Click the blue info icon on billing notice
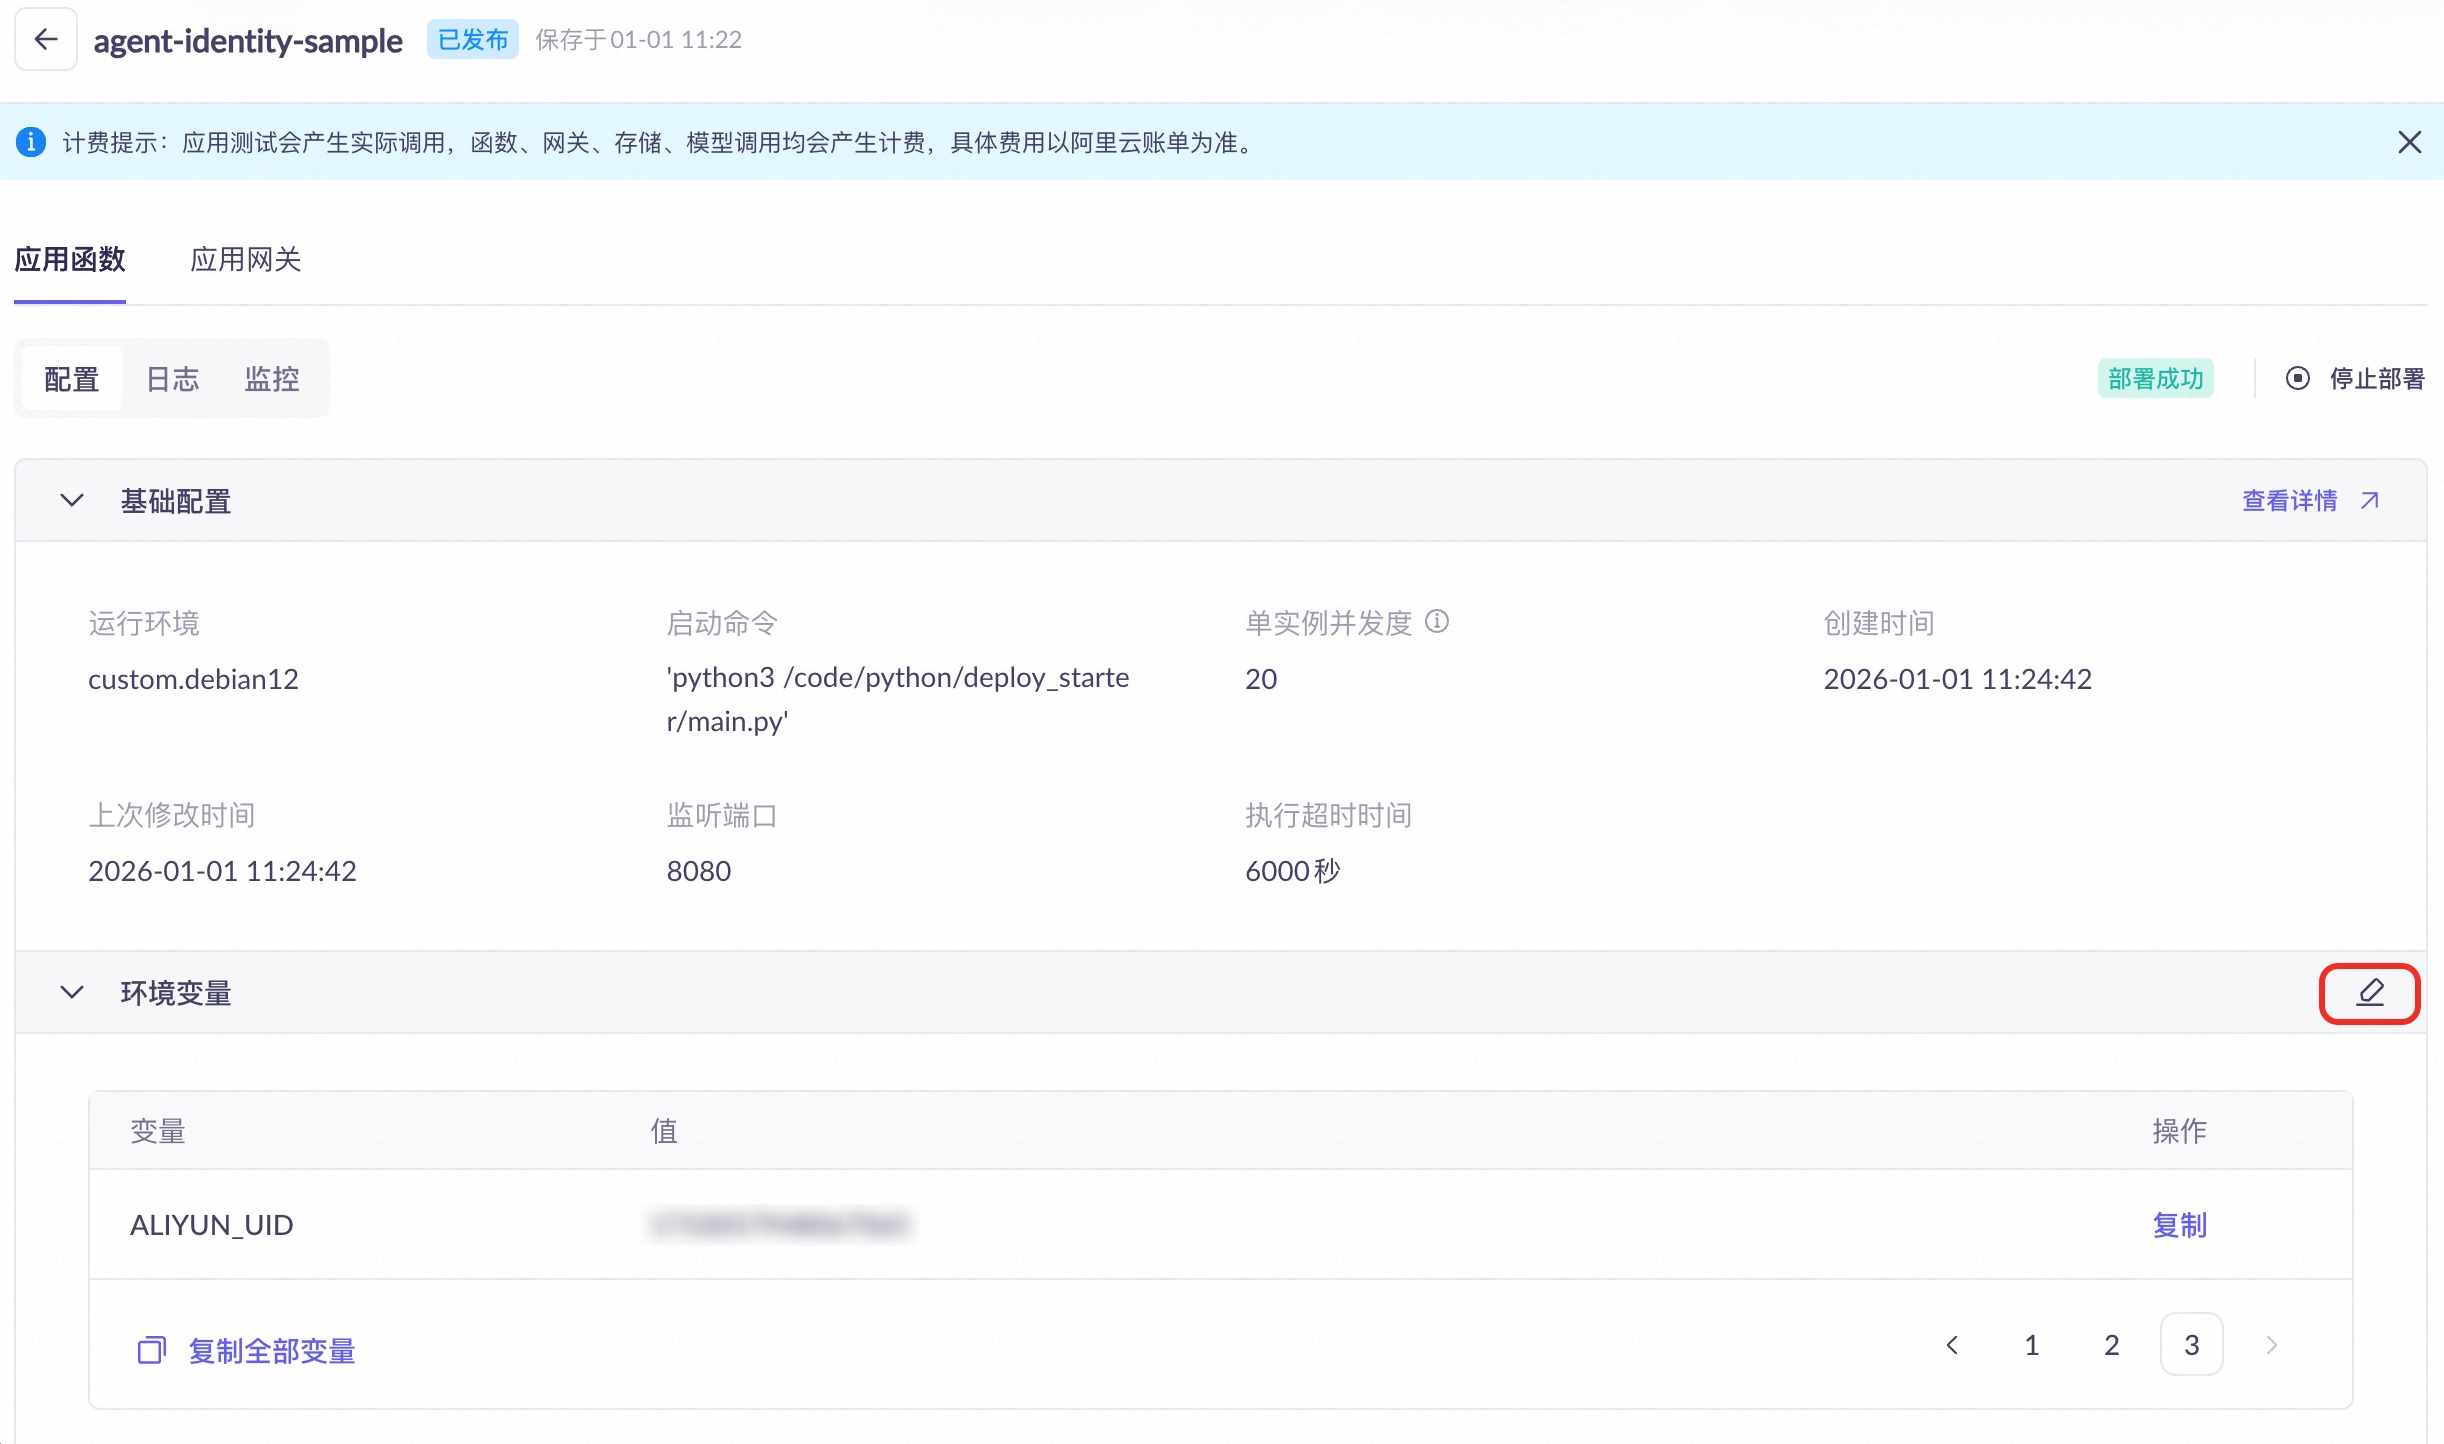The image size is (2444, 1444). click(31, 142)
